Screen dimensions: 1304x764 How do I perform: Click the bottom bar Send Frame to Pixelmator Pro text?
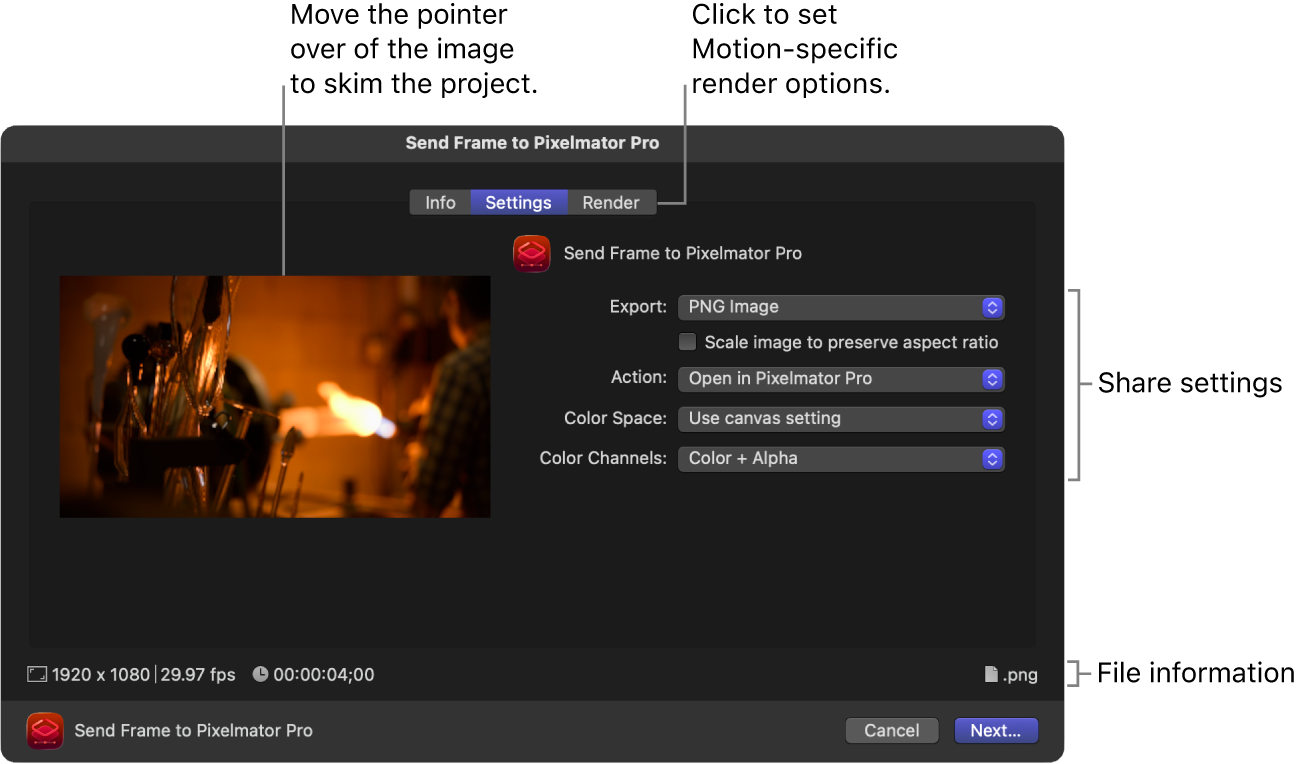[x=194, y=731]
